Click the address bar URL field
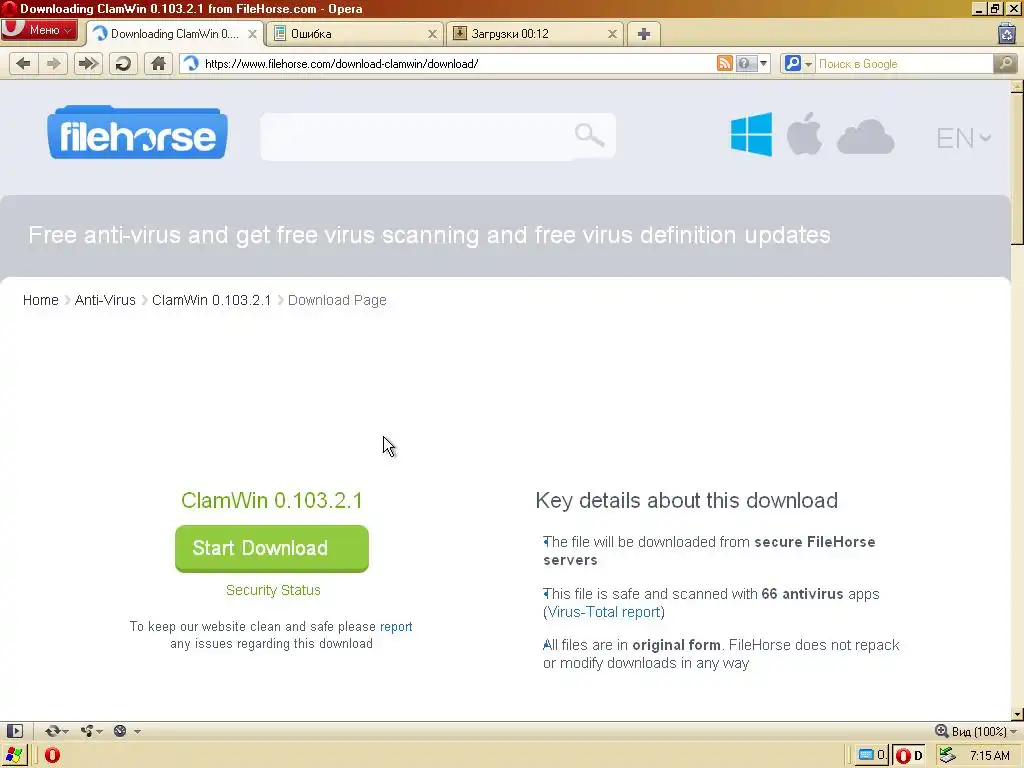This screenshot has width=1024, height=768. click(457, 63)
